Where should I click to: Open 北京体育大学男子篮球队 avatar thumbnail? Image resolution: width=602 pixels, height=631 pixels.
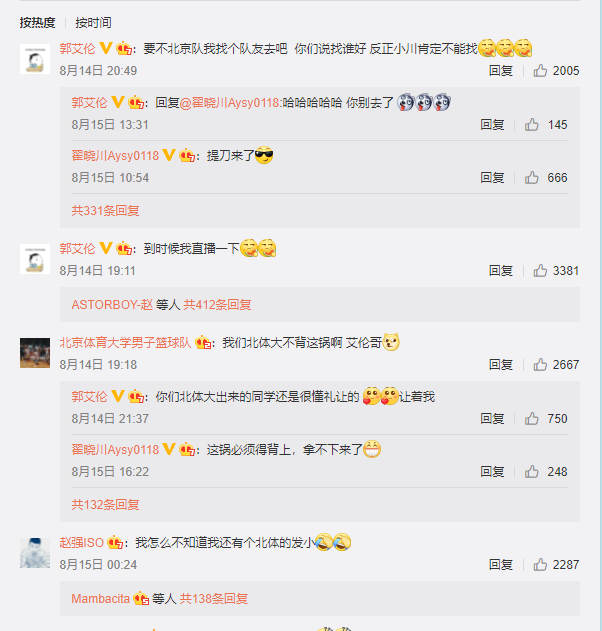(x=35, y=353)
